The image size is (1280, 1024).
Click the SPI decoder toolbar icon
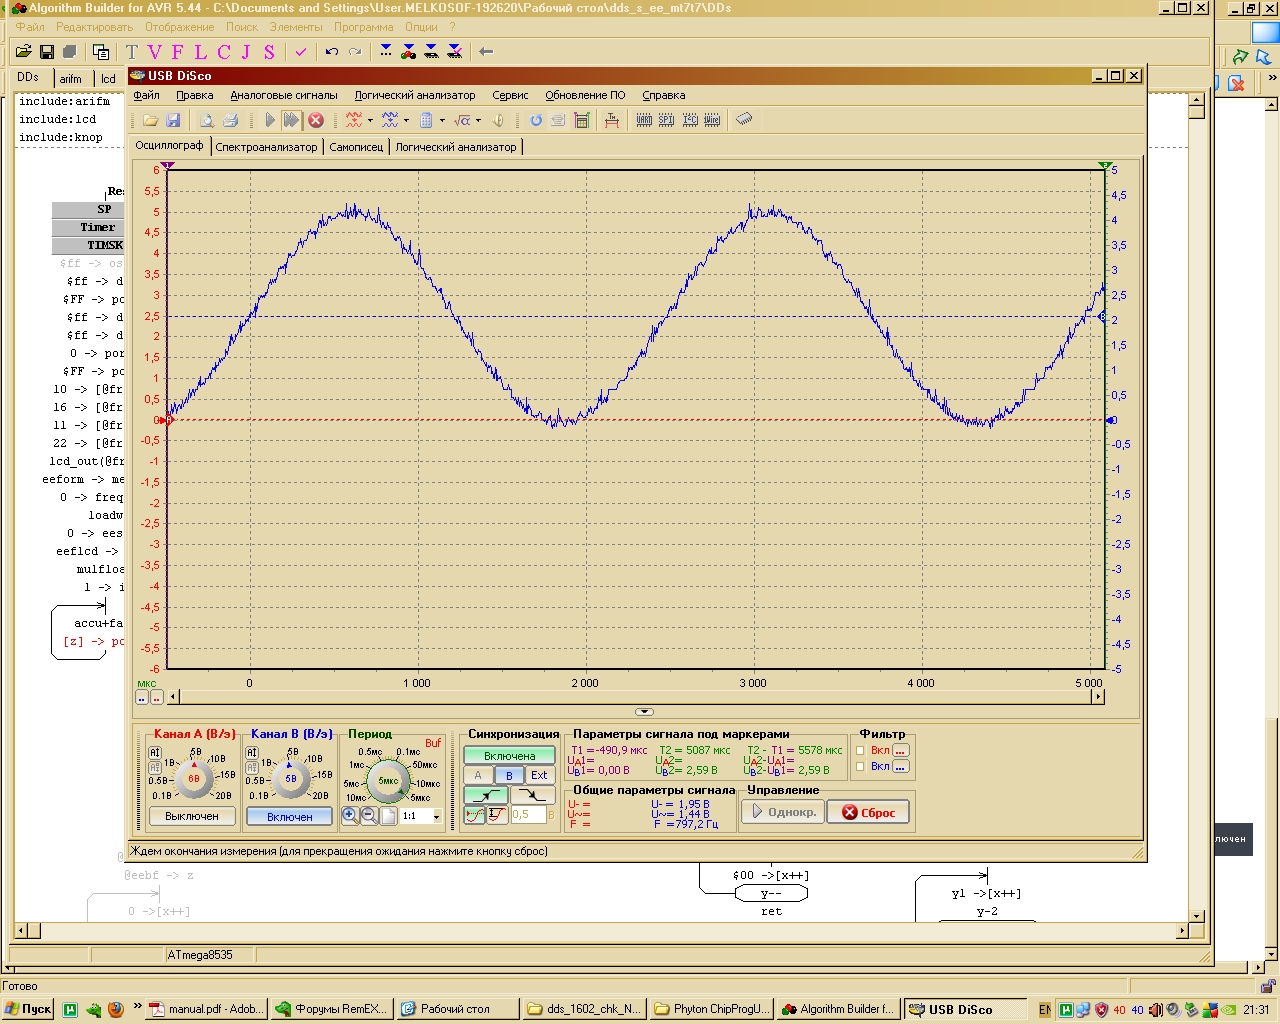tap(666, 120)
